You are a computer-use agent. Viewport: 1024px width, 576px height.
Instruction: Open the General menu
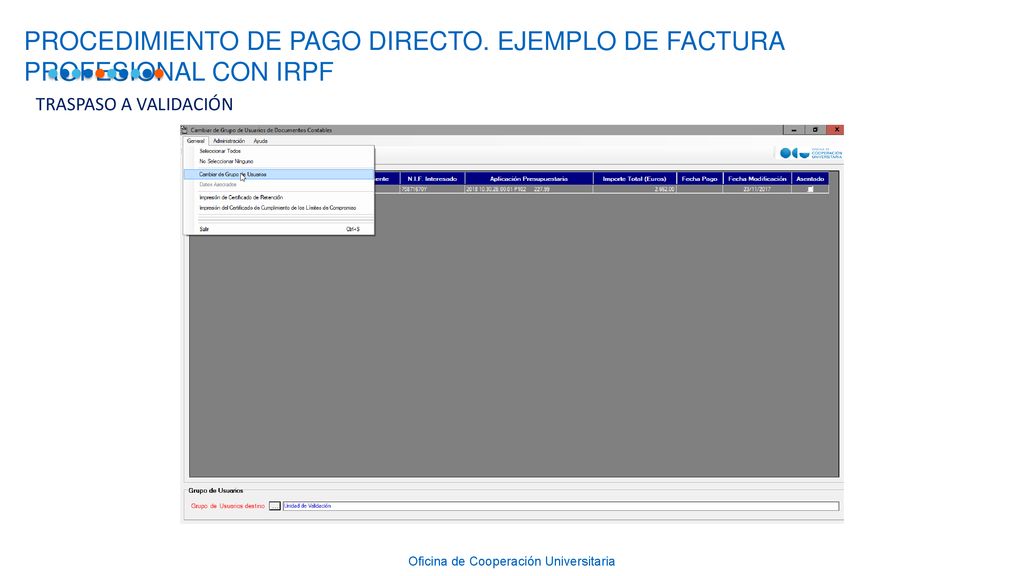tap(195, 141)
